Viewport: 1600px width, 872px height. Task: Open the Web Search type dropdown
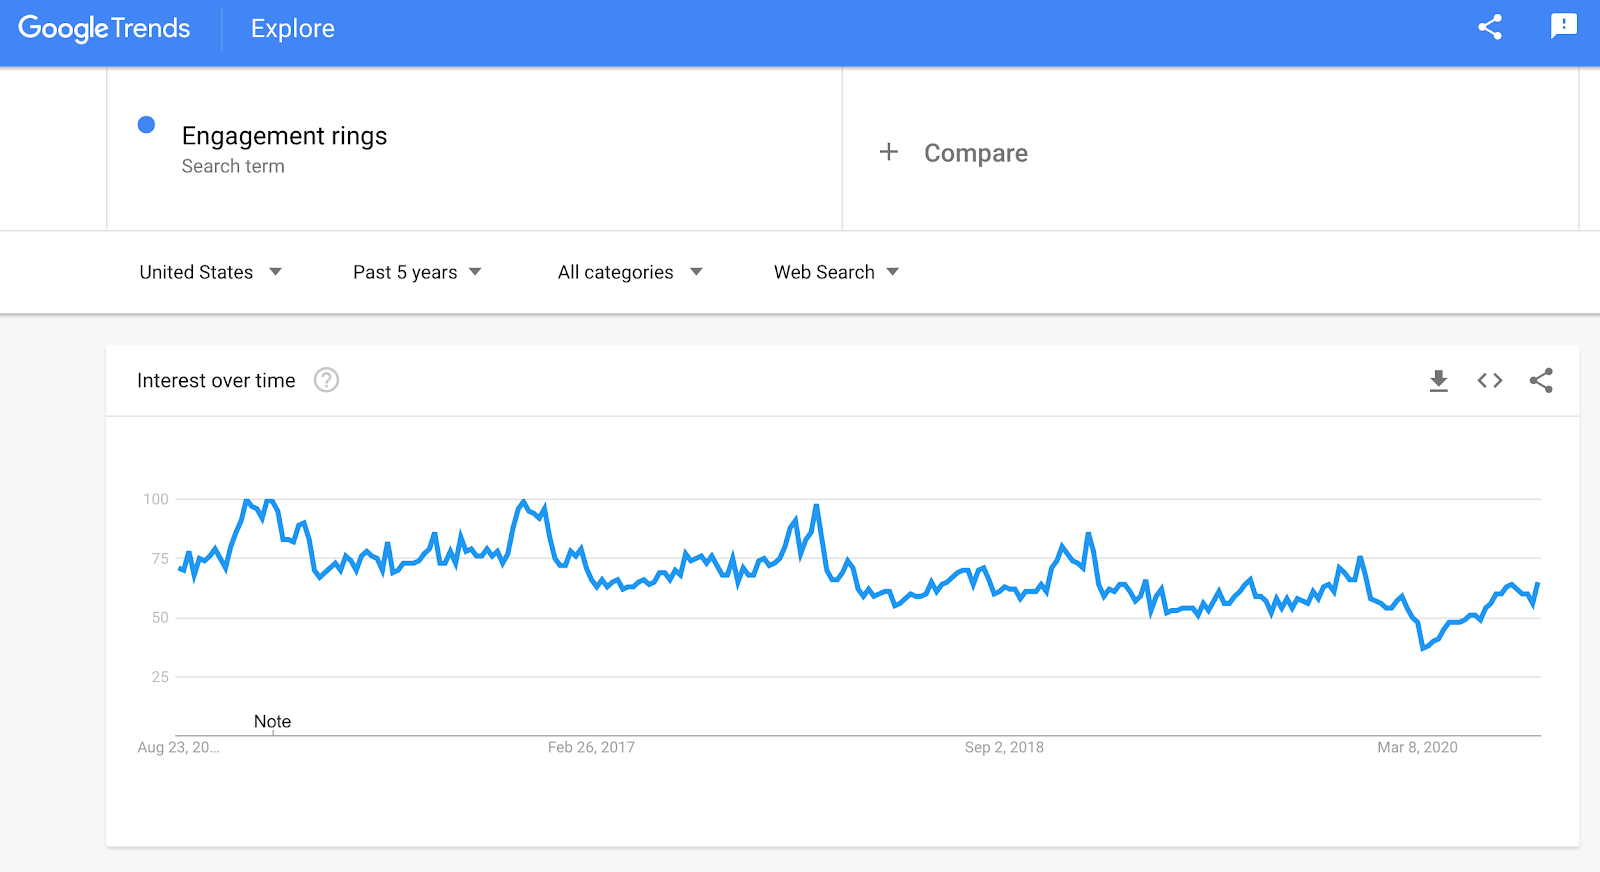836,272
